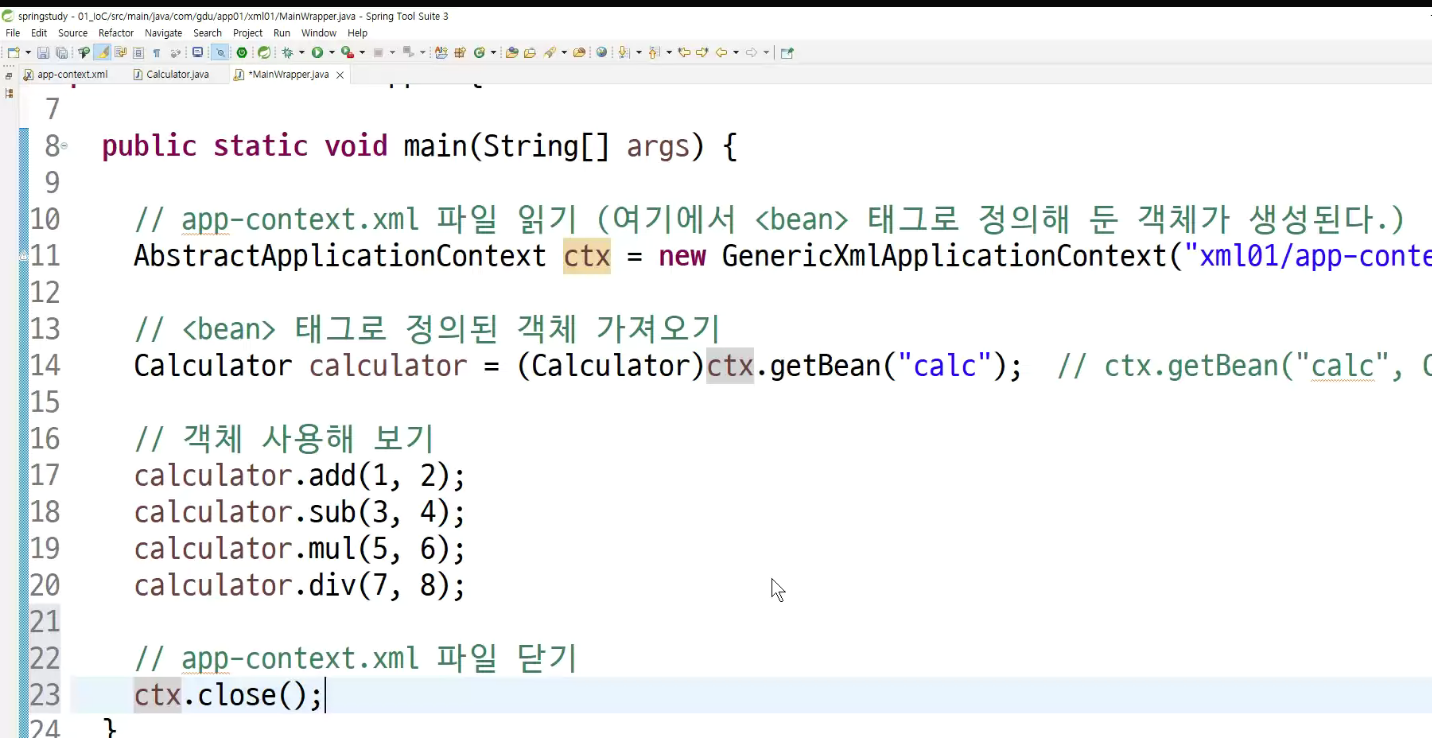This screenshot has height=738, width=1432.
Task: Open the New wizard dropdown arrow
Action: click(27, 53)
